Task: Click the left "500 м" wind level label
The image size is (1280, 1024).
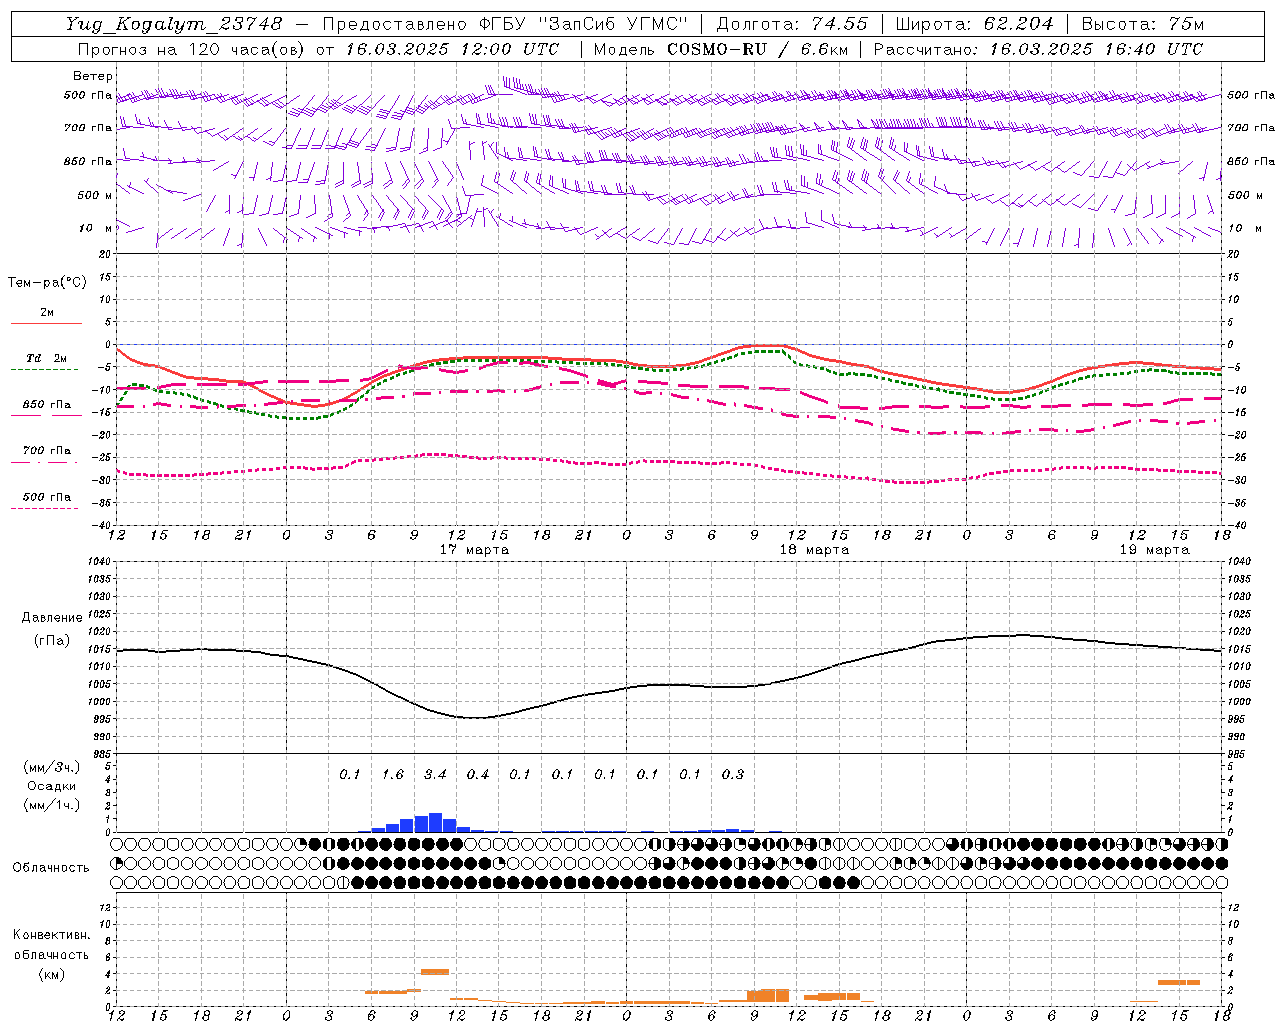Action: coord(95,195)
